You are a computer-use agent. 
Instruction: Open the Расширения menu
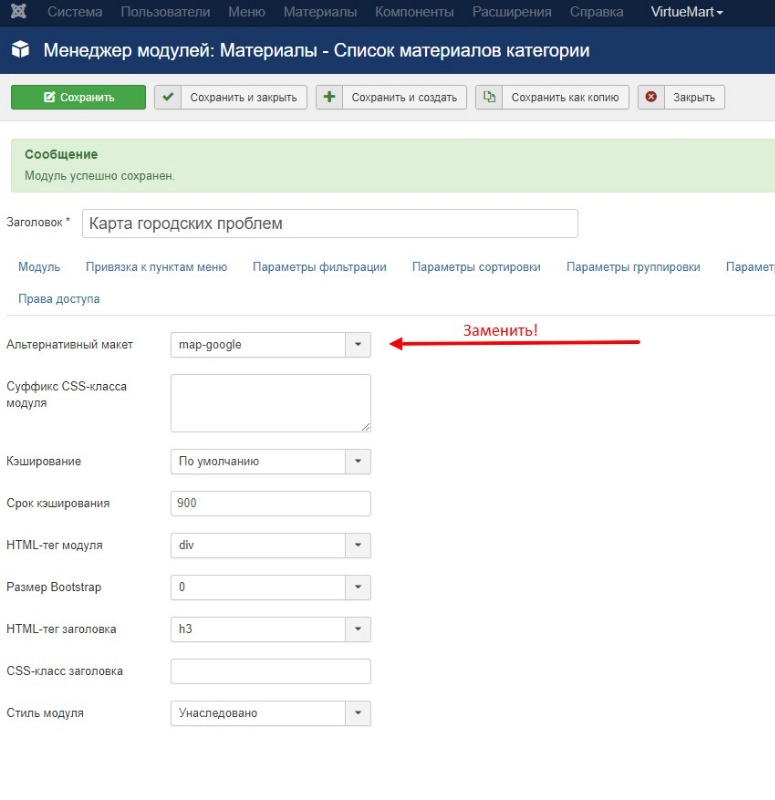point(511,12)
